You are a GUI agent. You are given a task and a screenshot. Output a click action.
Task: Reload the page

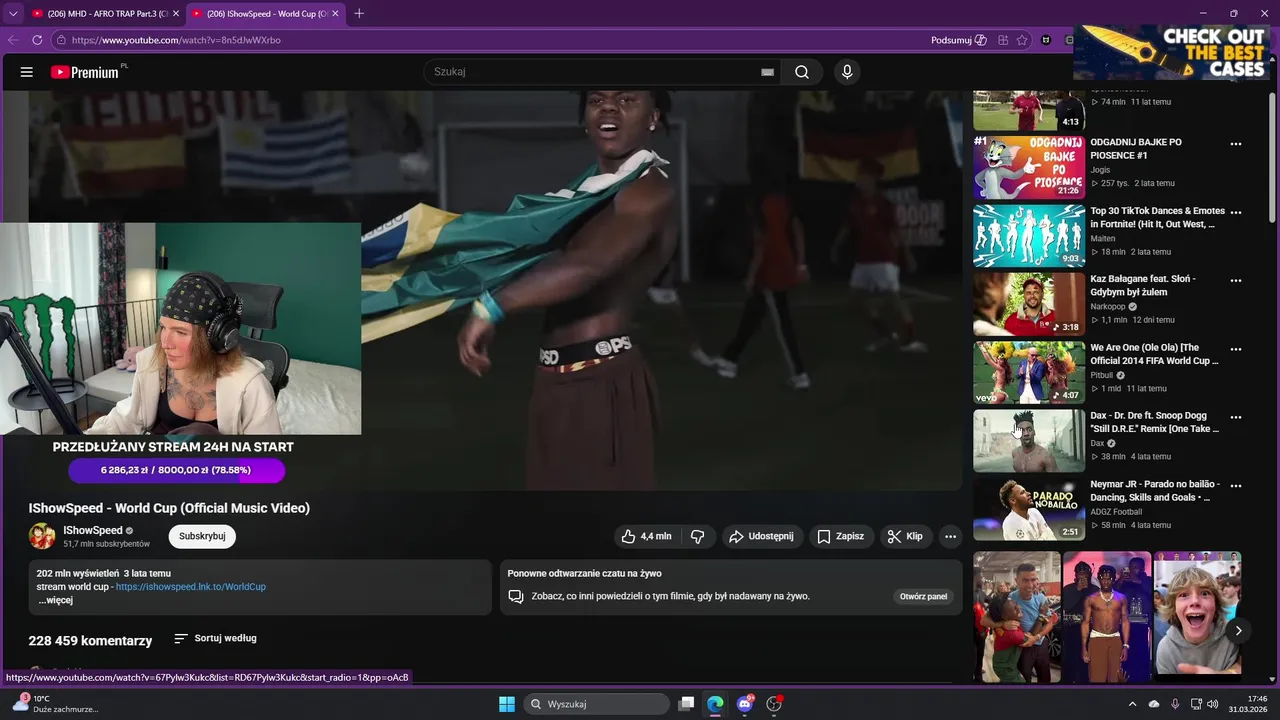(37, 40)
